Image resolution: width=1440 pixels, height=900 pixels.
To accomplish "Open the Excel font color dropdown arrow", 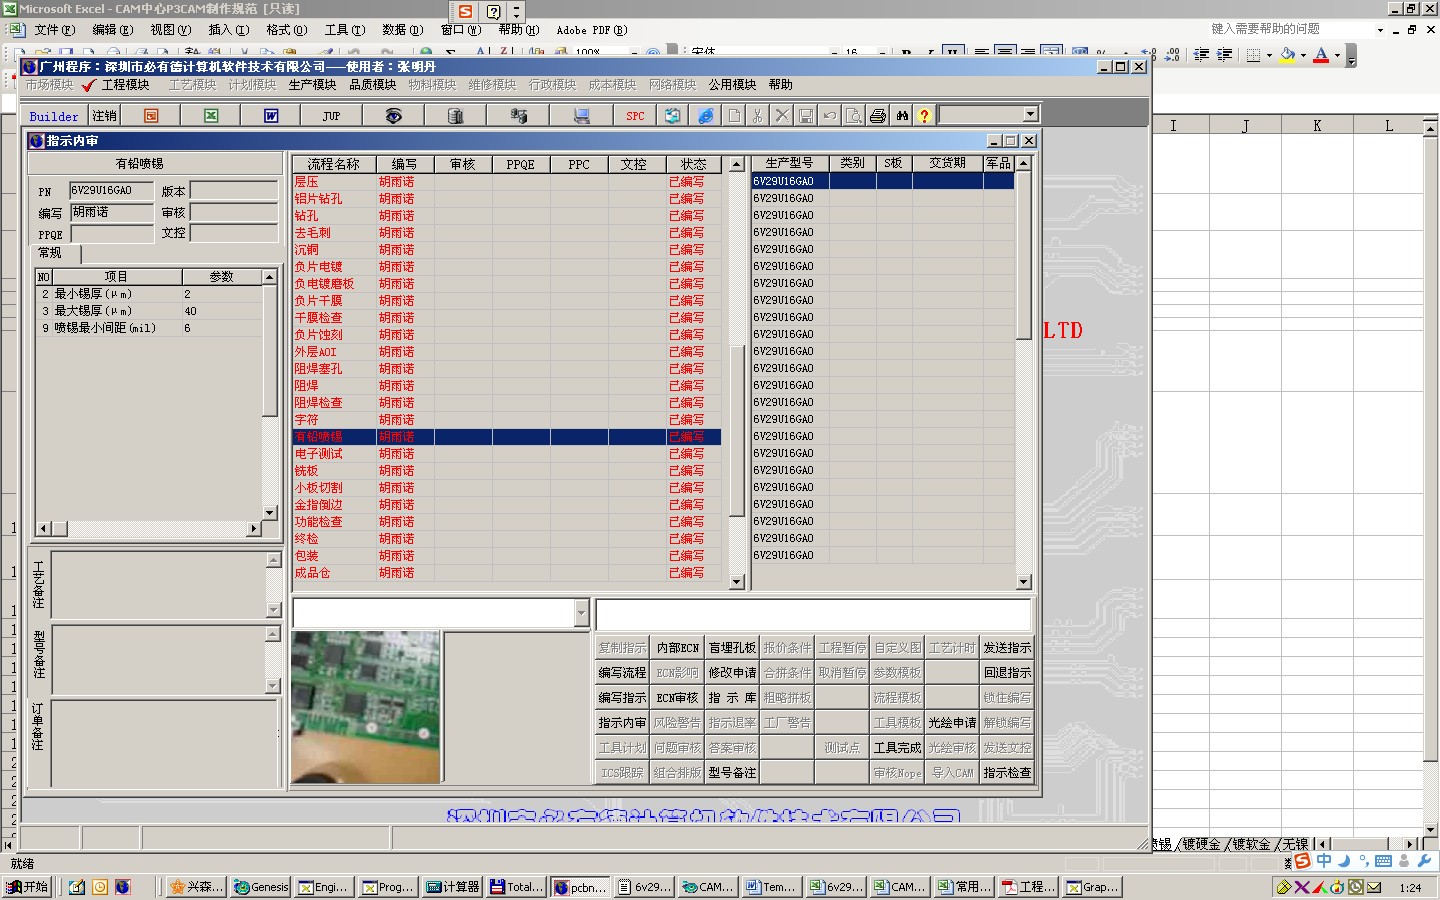I will tap(1337, 55).
